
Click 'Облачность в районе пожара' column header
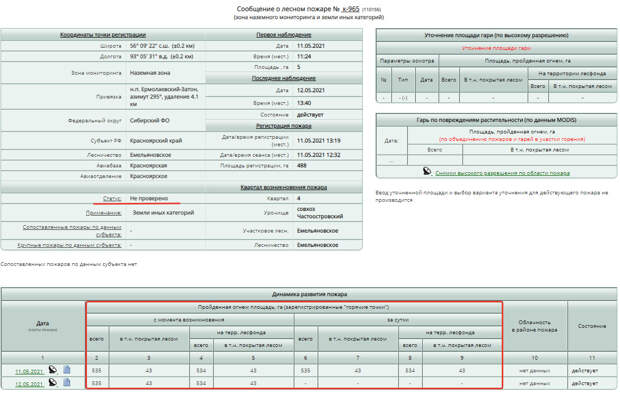point(535,326)
